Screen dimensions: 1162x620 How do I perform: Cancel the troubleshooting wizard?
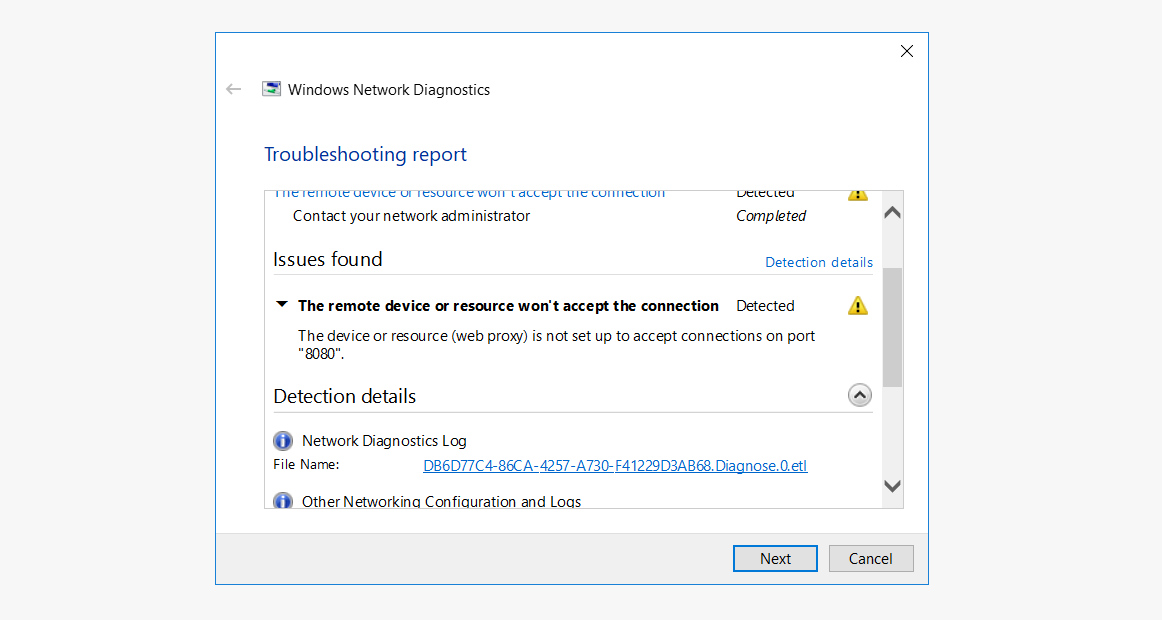pyautogui.click(x=870, y=559)
